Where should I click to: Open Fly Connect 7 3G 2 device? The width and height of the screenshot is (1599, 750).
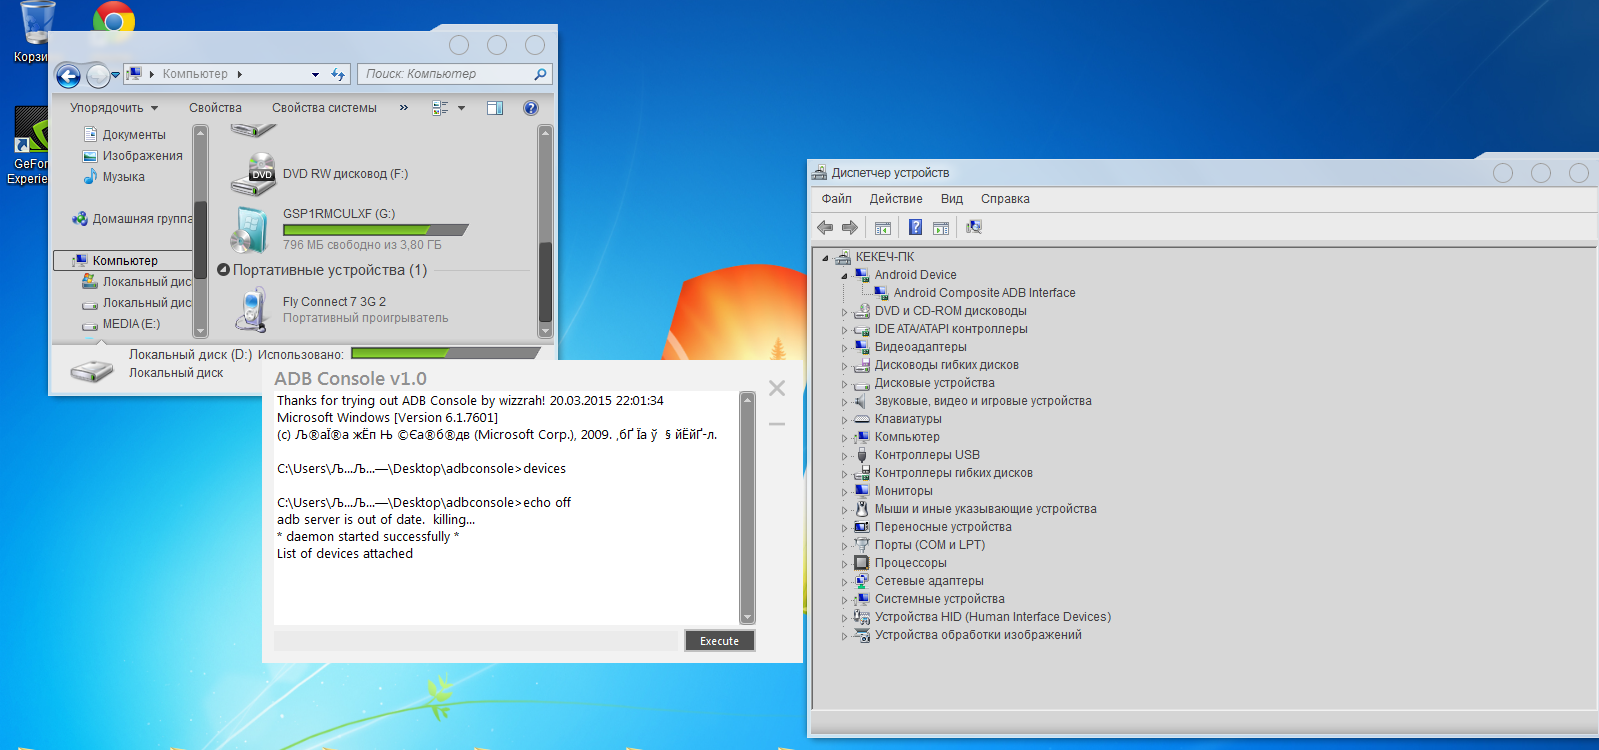(333, 302)
